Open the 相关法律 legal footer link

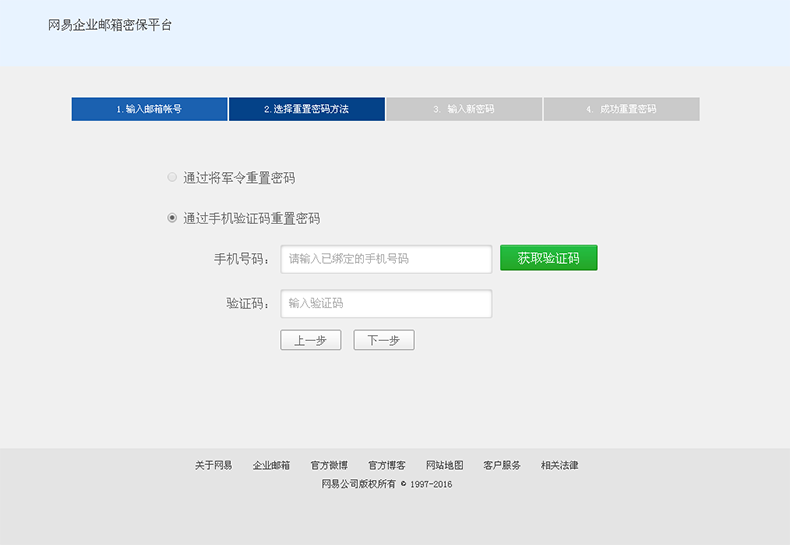coord(560,465)
